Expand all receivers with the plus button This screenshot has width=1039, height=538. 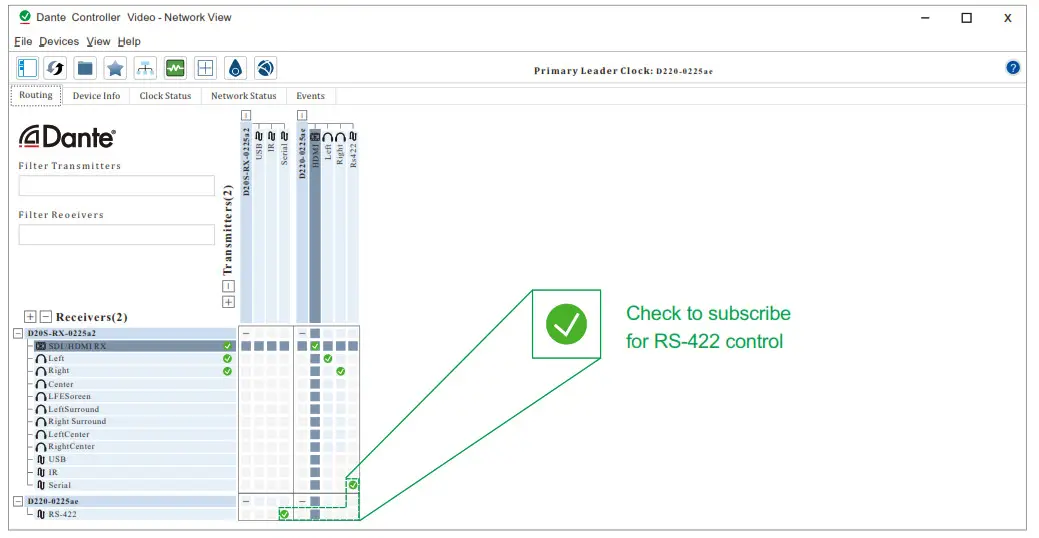[x=30, y=317]
